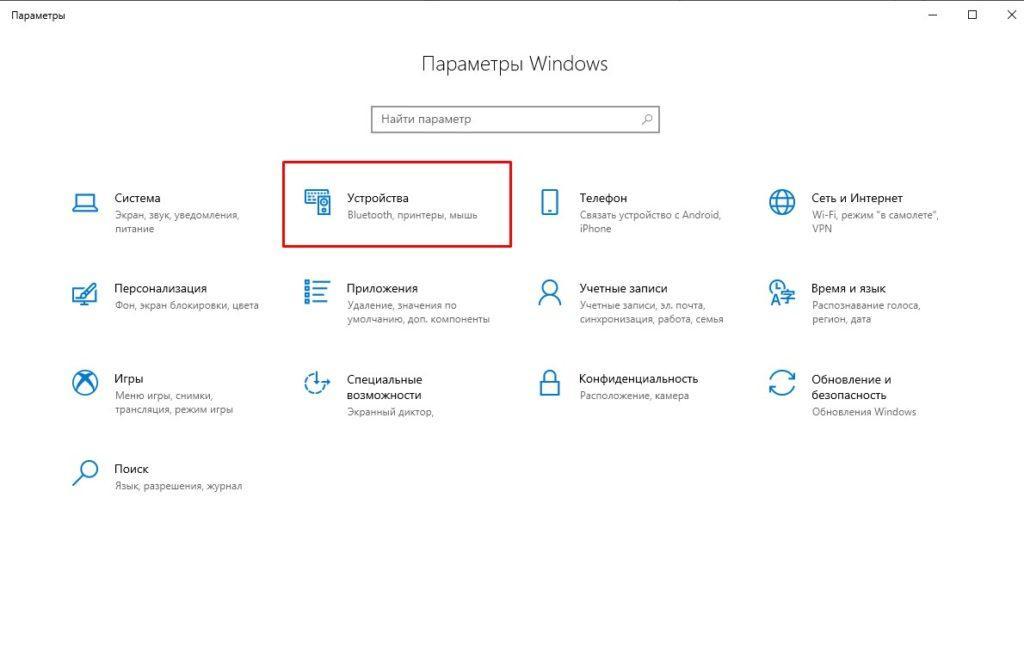Image resolution: width=1024 pixels, height=651 pixels.
Task: Click 'Экранный диктор,' description
Action: 391,413
